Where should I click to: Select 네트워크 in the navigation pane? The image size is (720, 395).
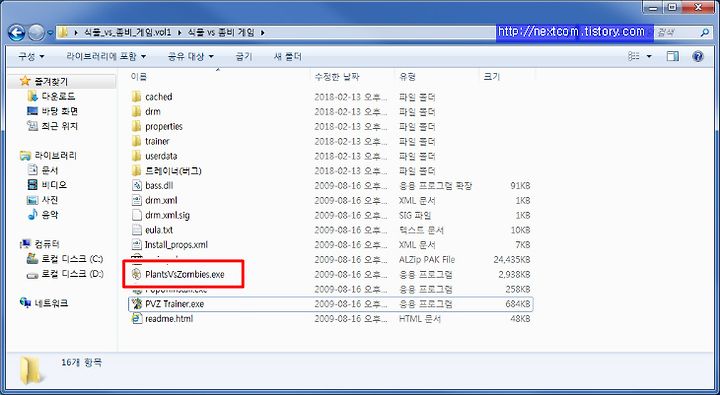[x=51, y=303]
